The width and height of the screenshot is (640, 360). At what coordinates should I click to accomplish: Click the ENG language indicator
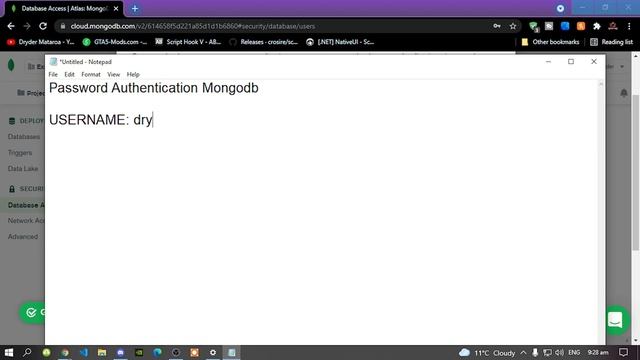574,353
